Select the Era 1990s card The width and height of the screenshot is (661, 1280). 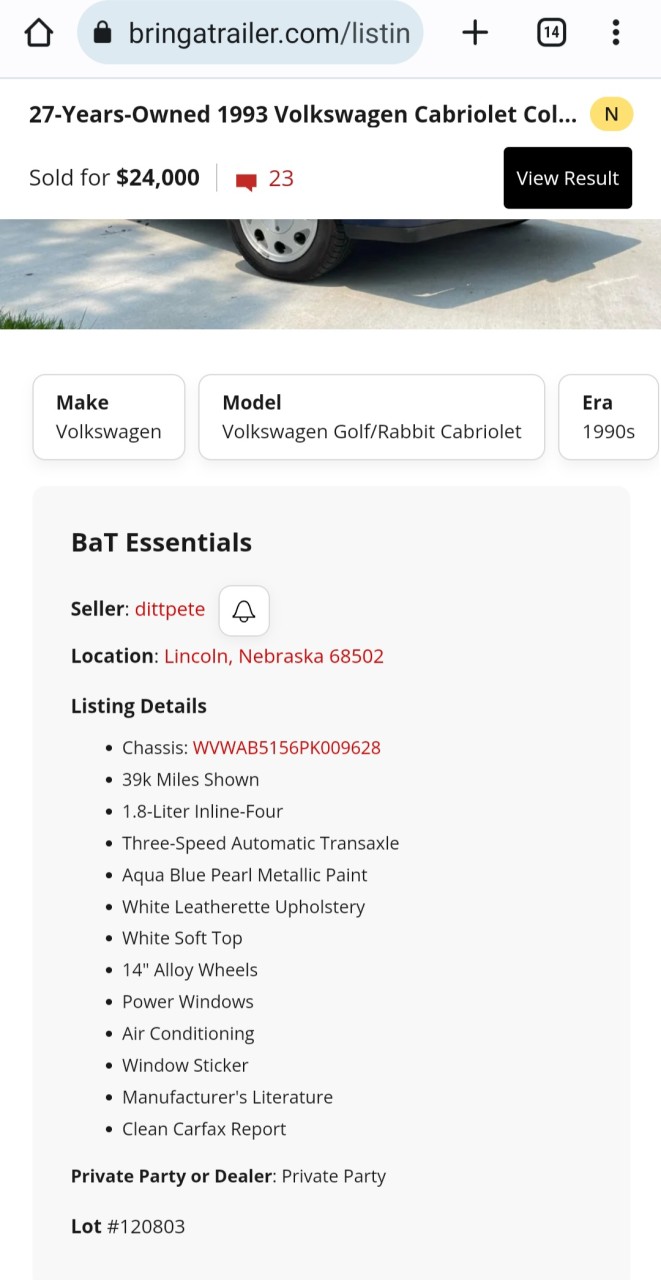(x=608, y=417)
